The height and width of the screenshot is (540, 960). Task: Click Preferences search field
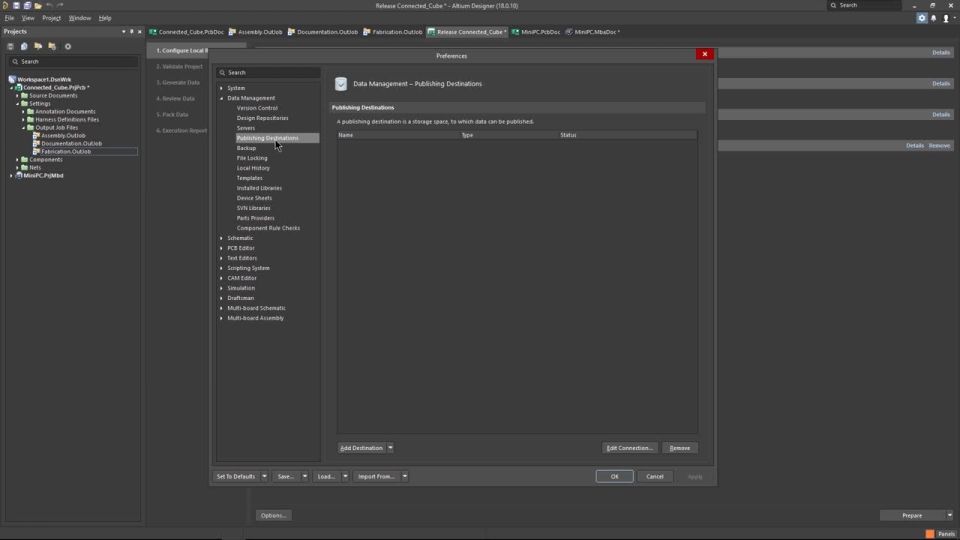tap(268, 72)
